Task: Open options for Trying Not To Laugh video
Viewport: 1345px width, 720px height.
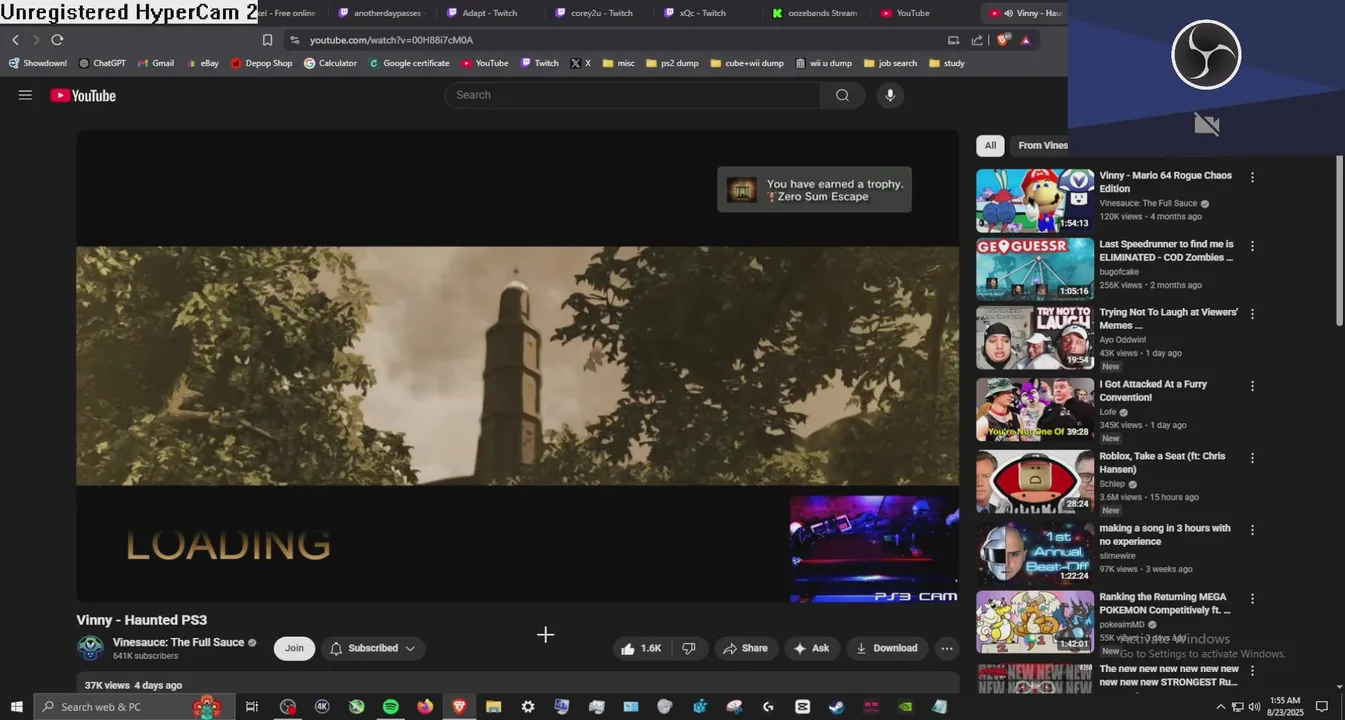Action: tap(1252, 314)
